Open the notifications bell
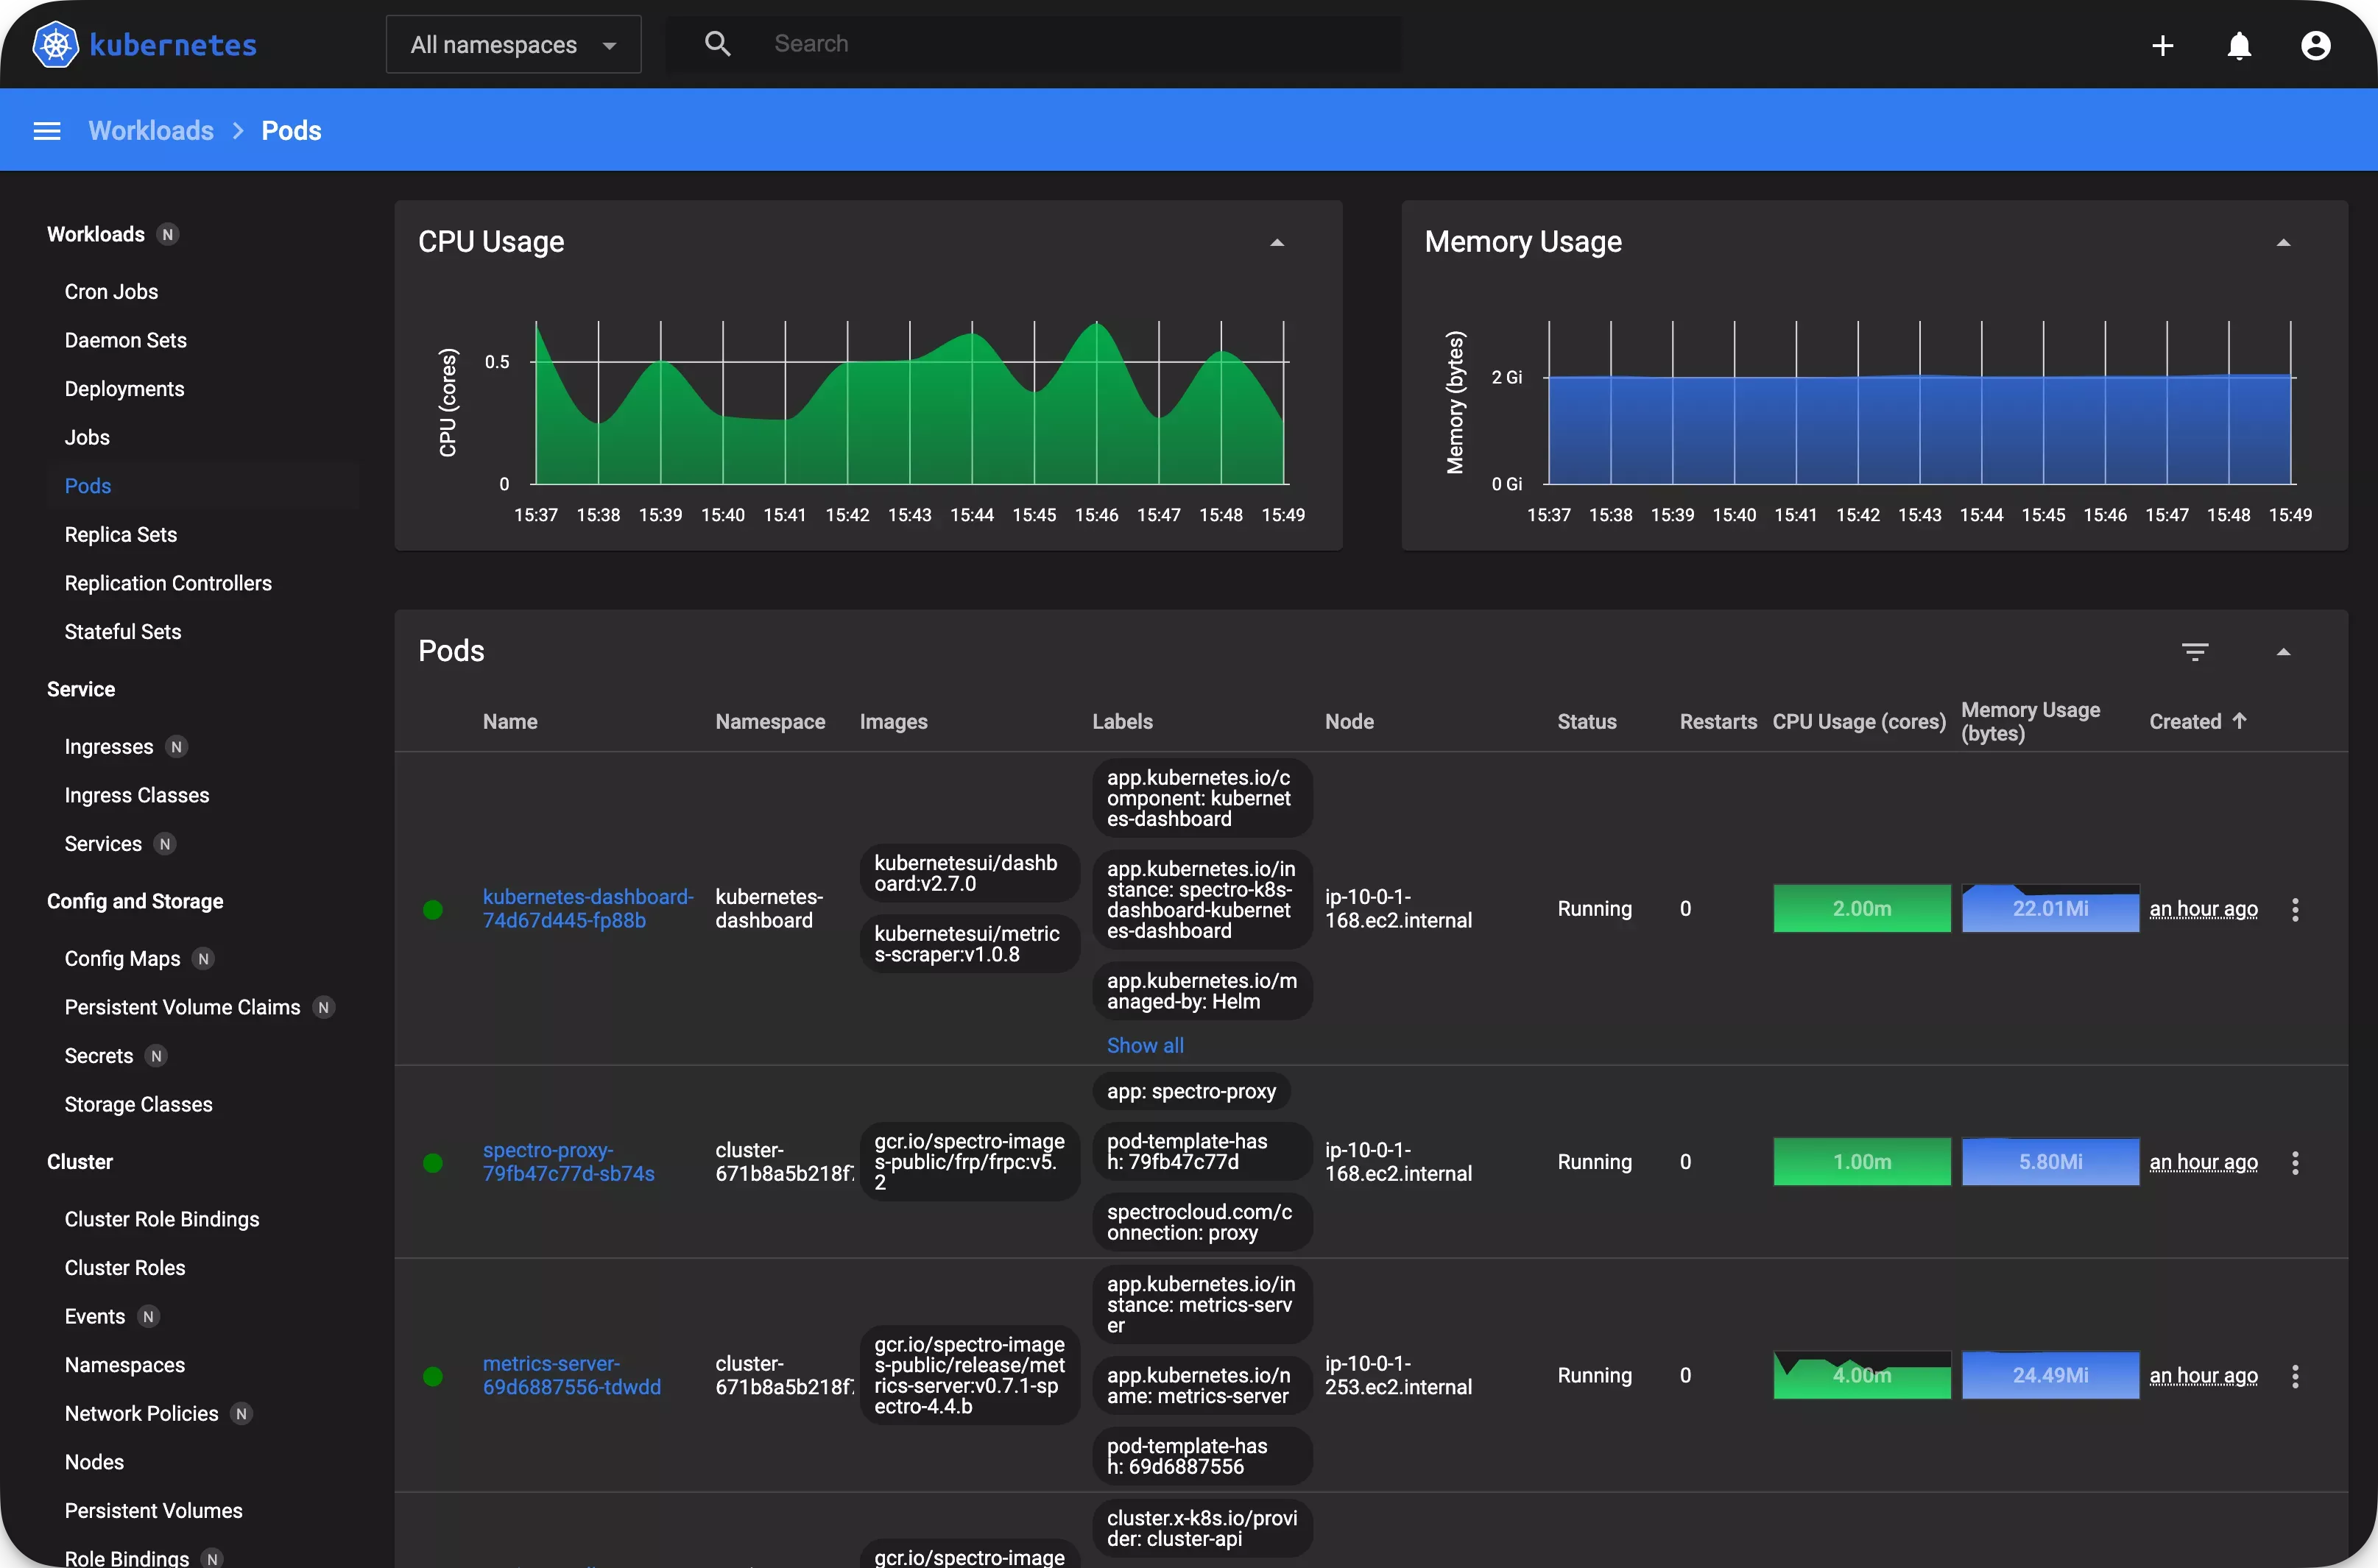This screenshot has width=2378, height=1568. click(2239, 45)
